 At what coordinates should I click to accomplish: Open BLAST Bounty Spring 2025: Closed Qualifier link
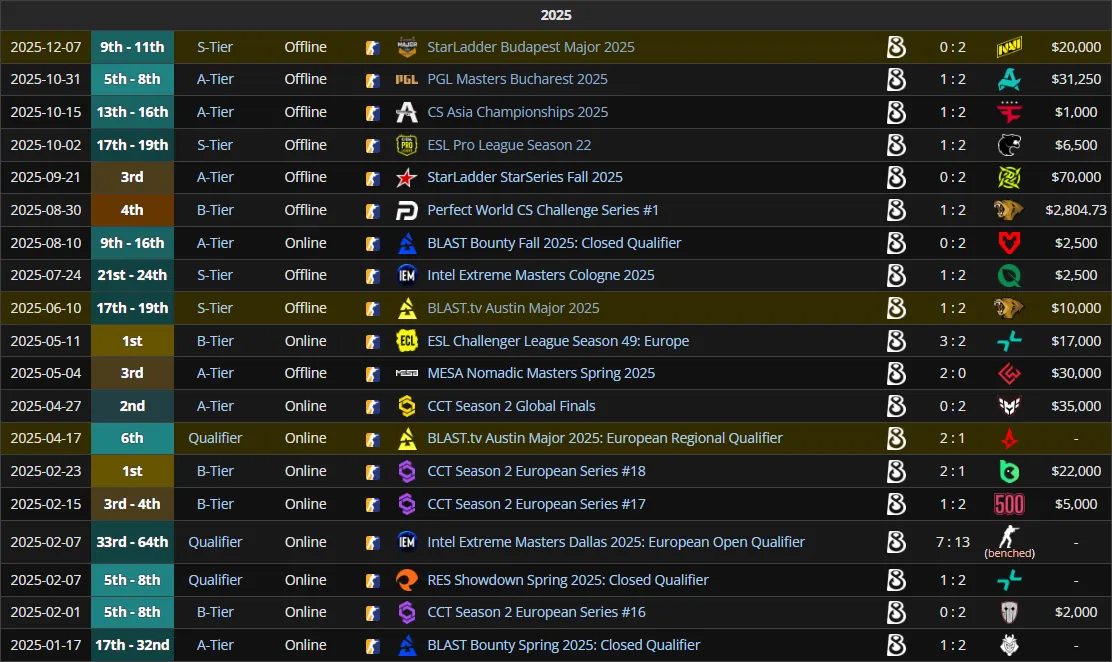coord(563,645)
